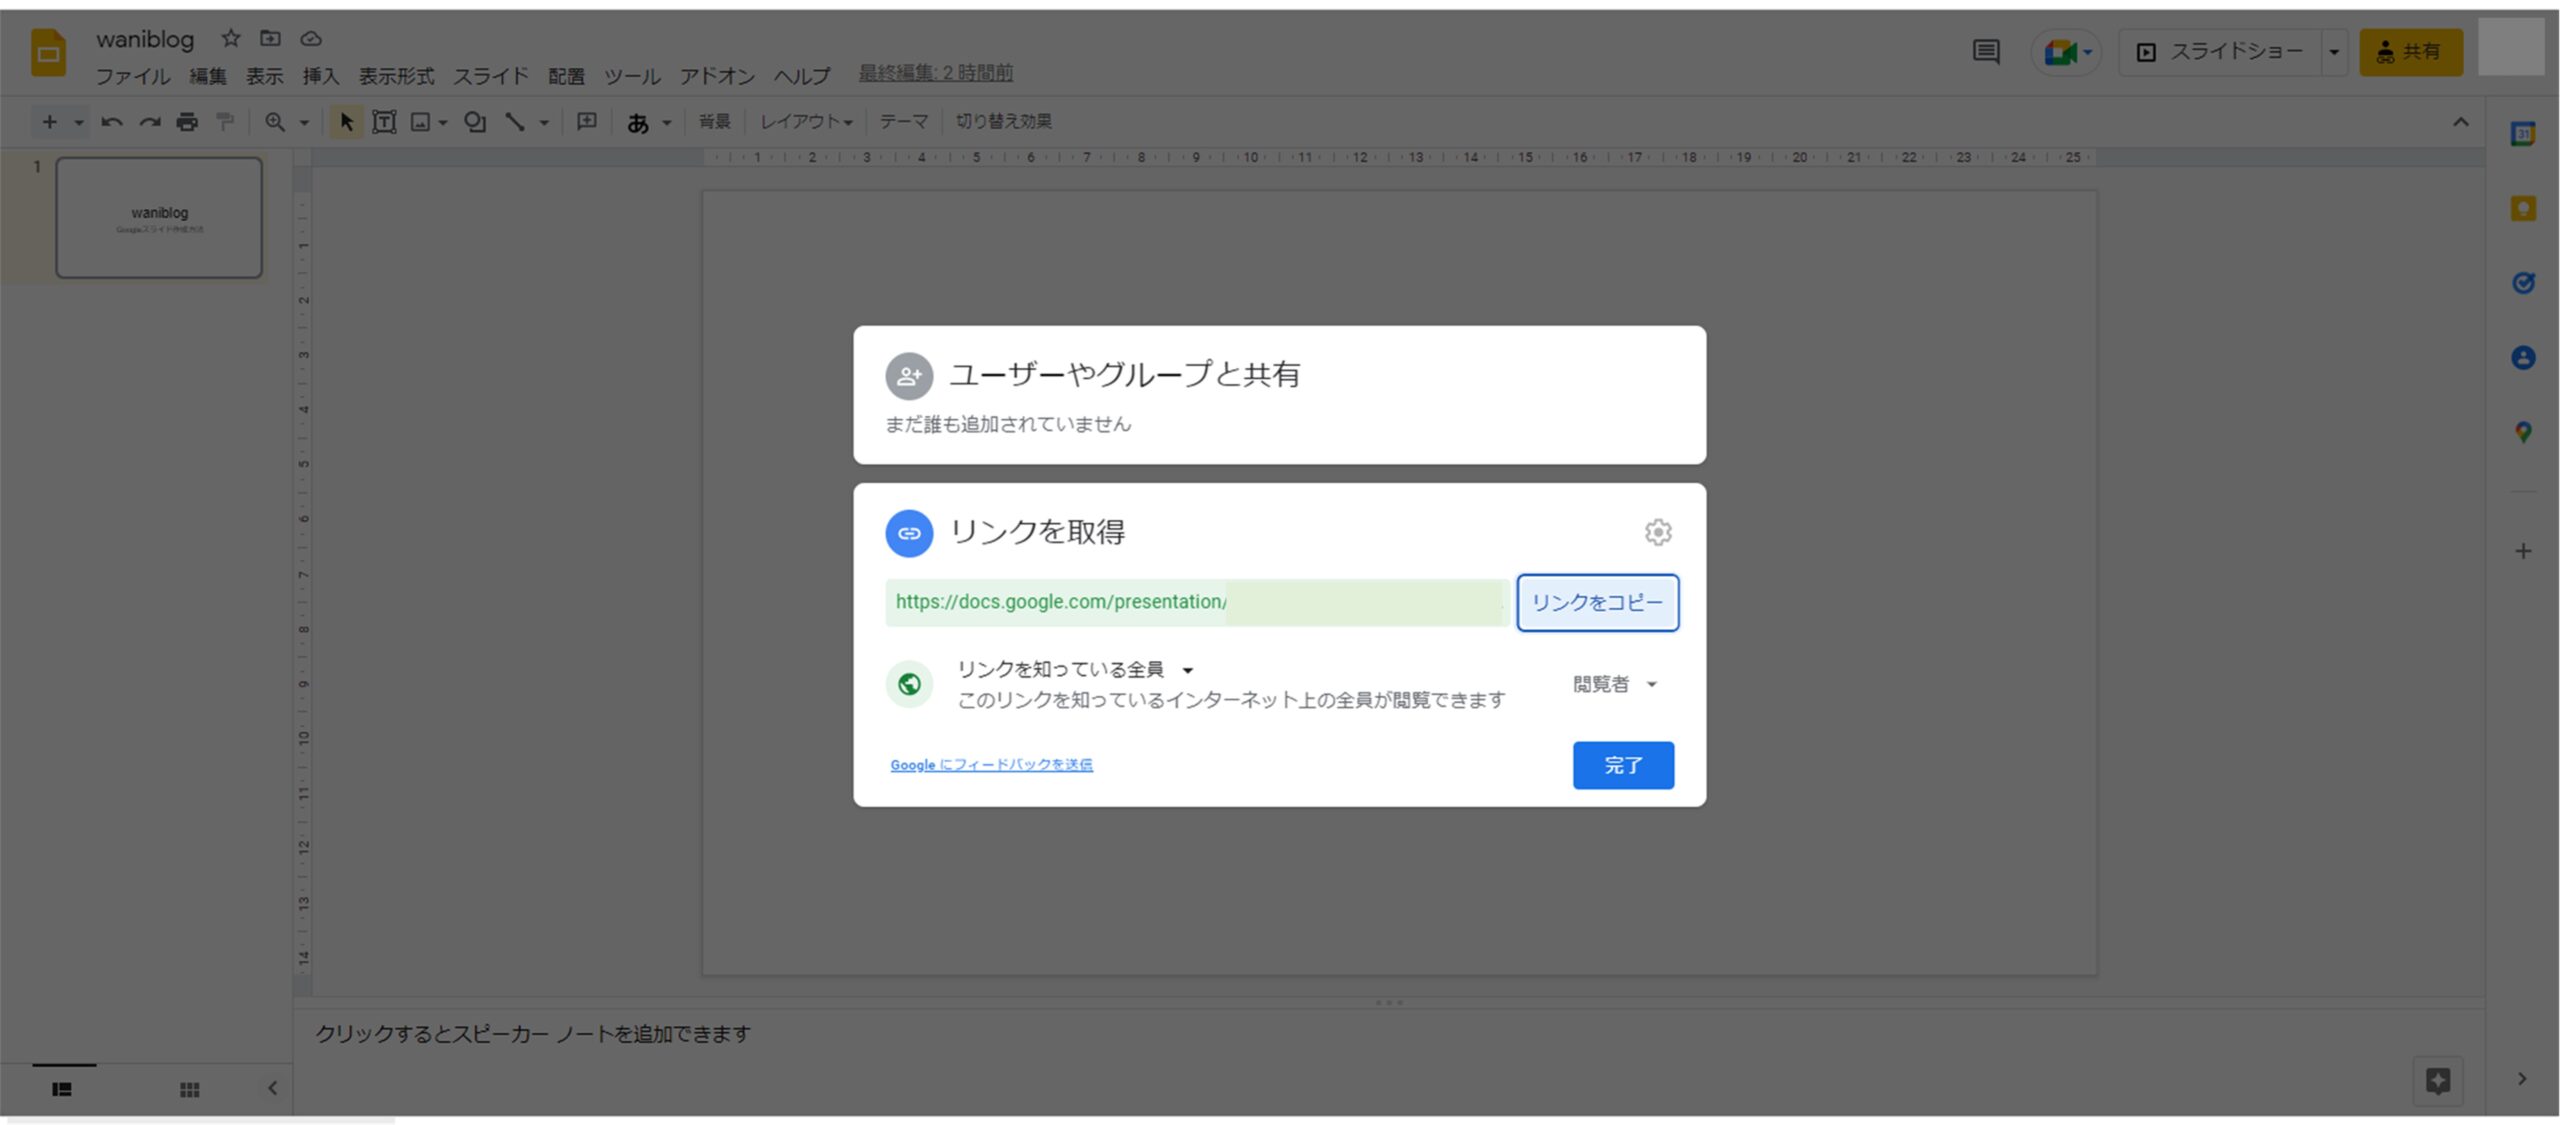Click the get add-ons plus icon
Viewport: 2560px width, 1125px height.
point(2523,551)
